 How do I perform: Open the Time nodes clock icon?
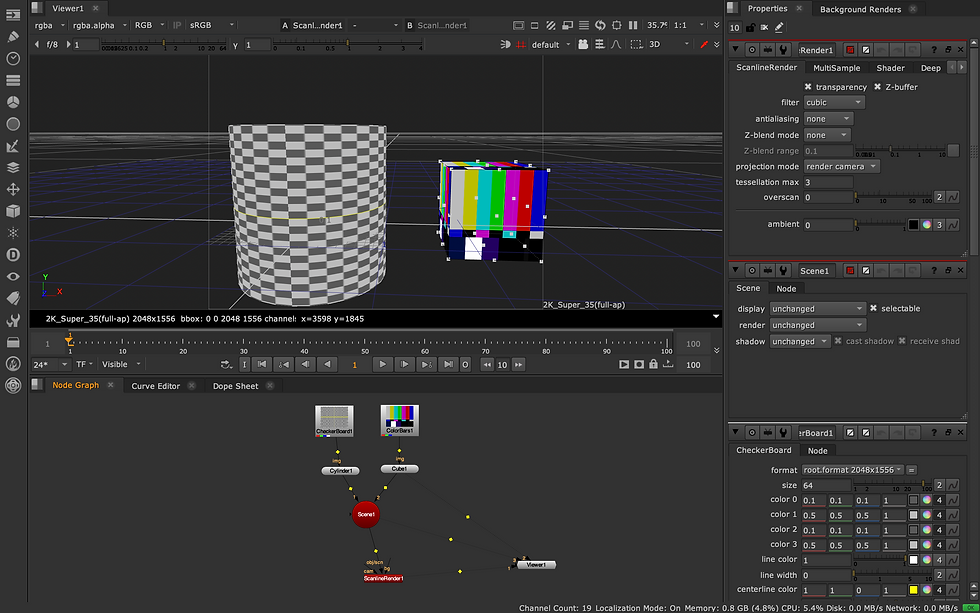(x=12, y=59)
